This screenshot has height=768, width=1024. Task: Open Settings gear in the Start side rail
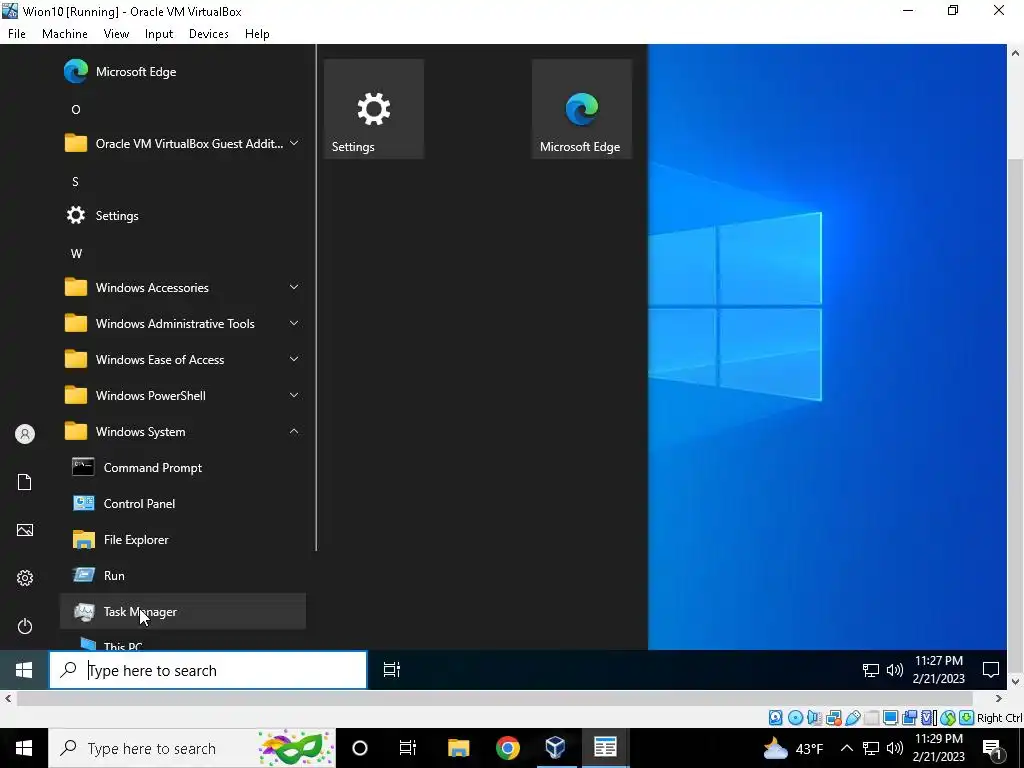coord(25,578)
